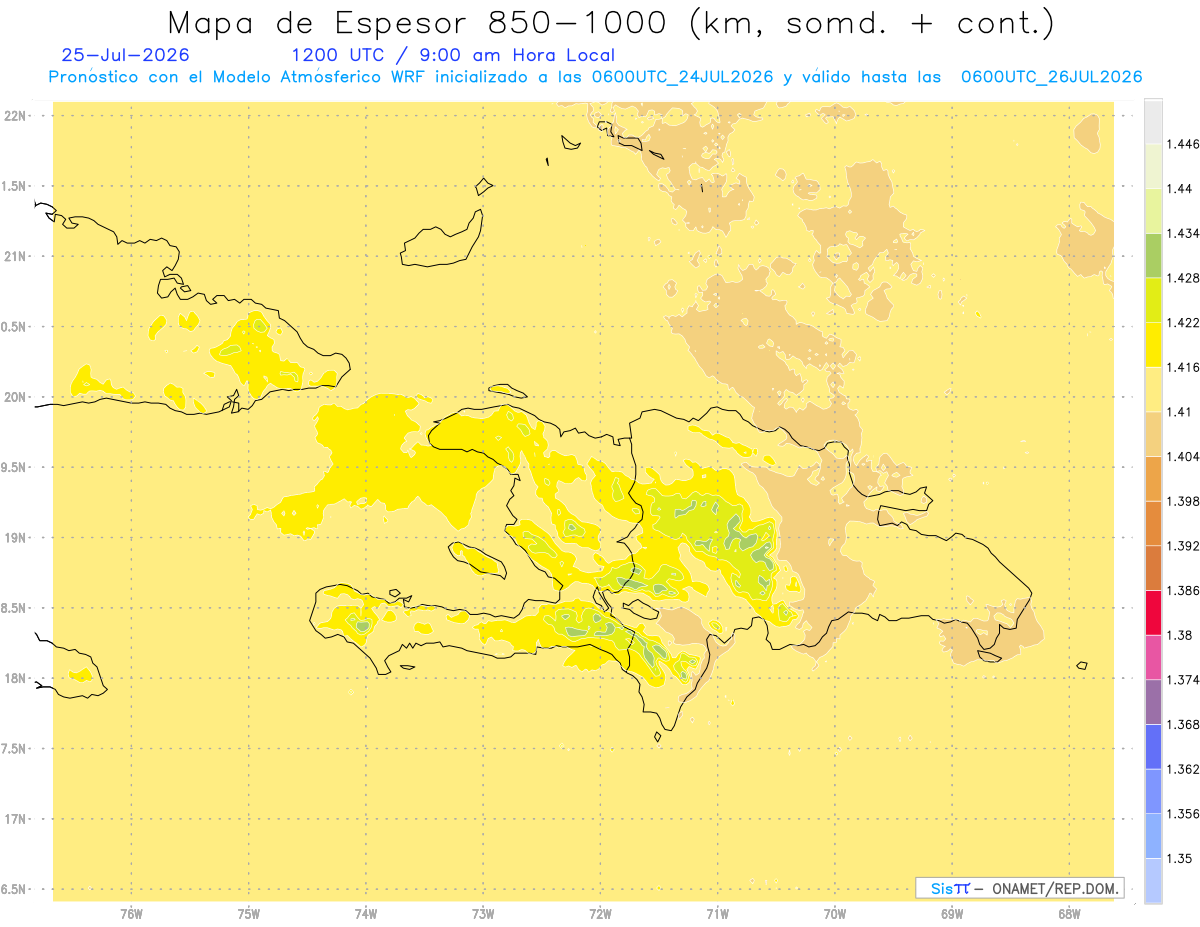This screenshot has height=927, width=1200.
Task: Click the 21N latitude label
Action: (x=15, y=256)
